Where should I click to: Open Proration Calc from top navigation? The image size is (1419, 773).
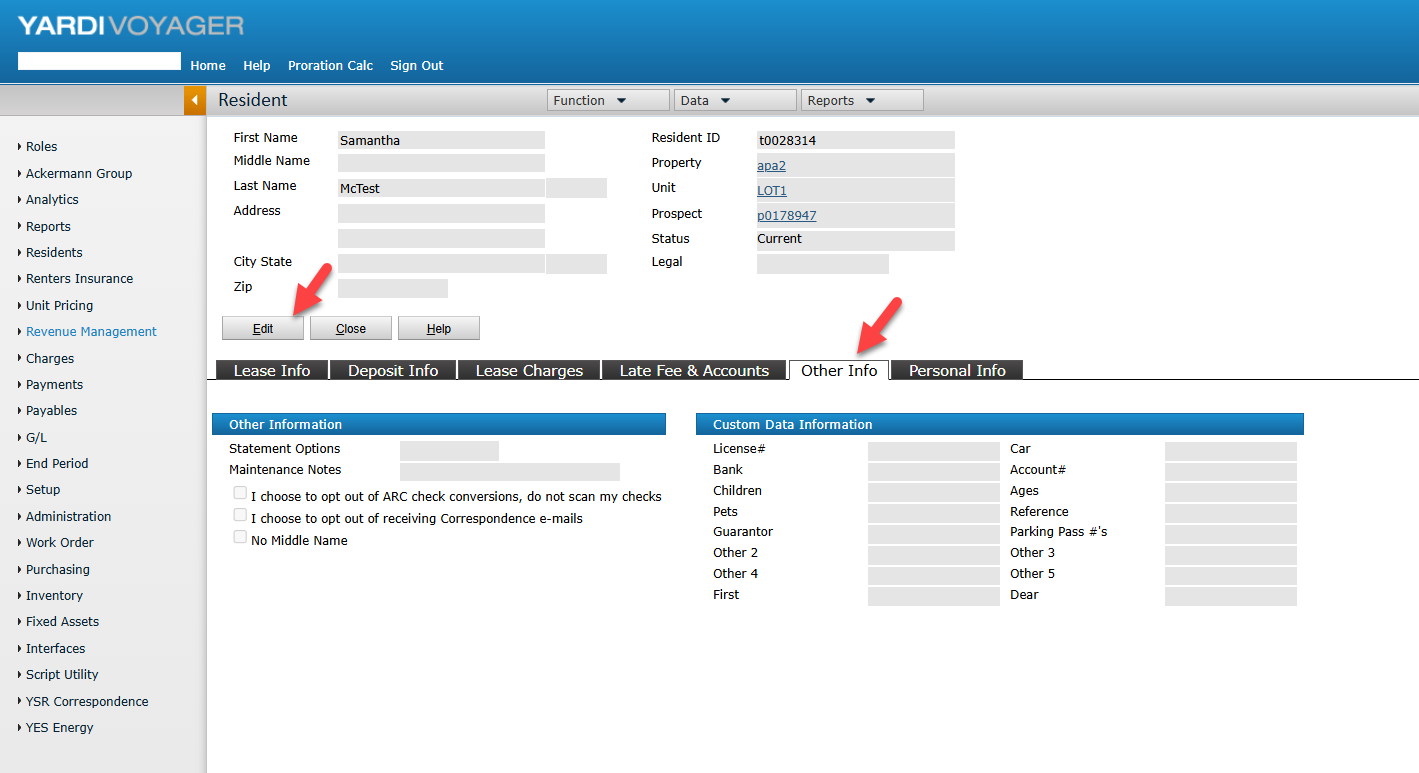(330, 66)
